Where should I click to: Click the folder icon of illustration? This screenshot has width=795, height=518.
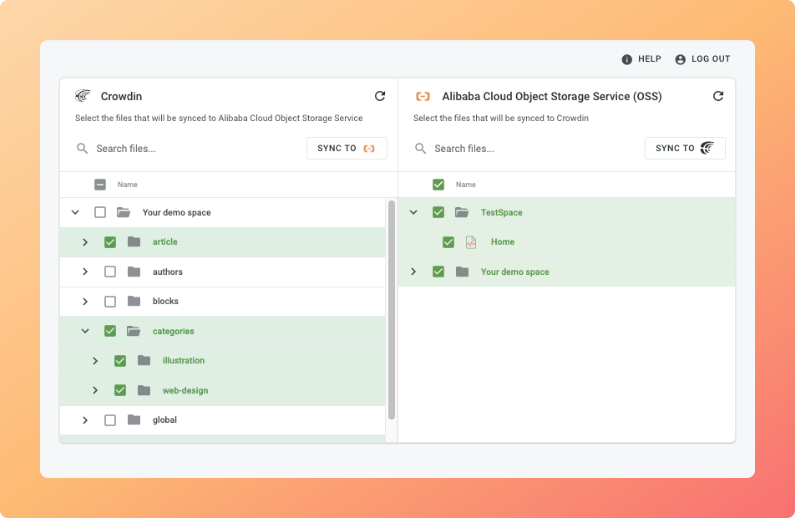[x=144, y=360]
